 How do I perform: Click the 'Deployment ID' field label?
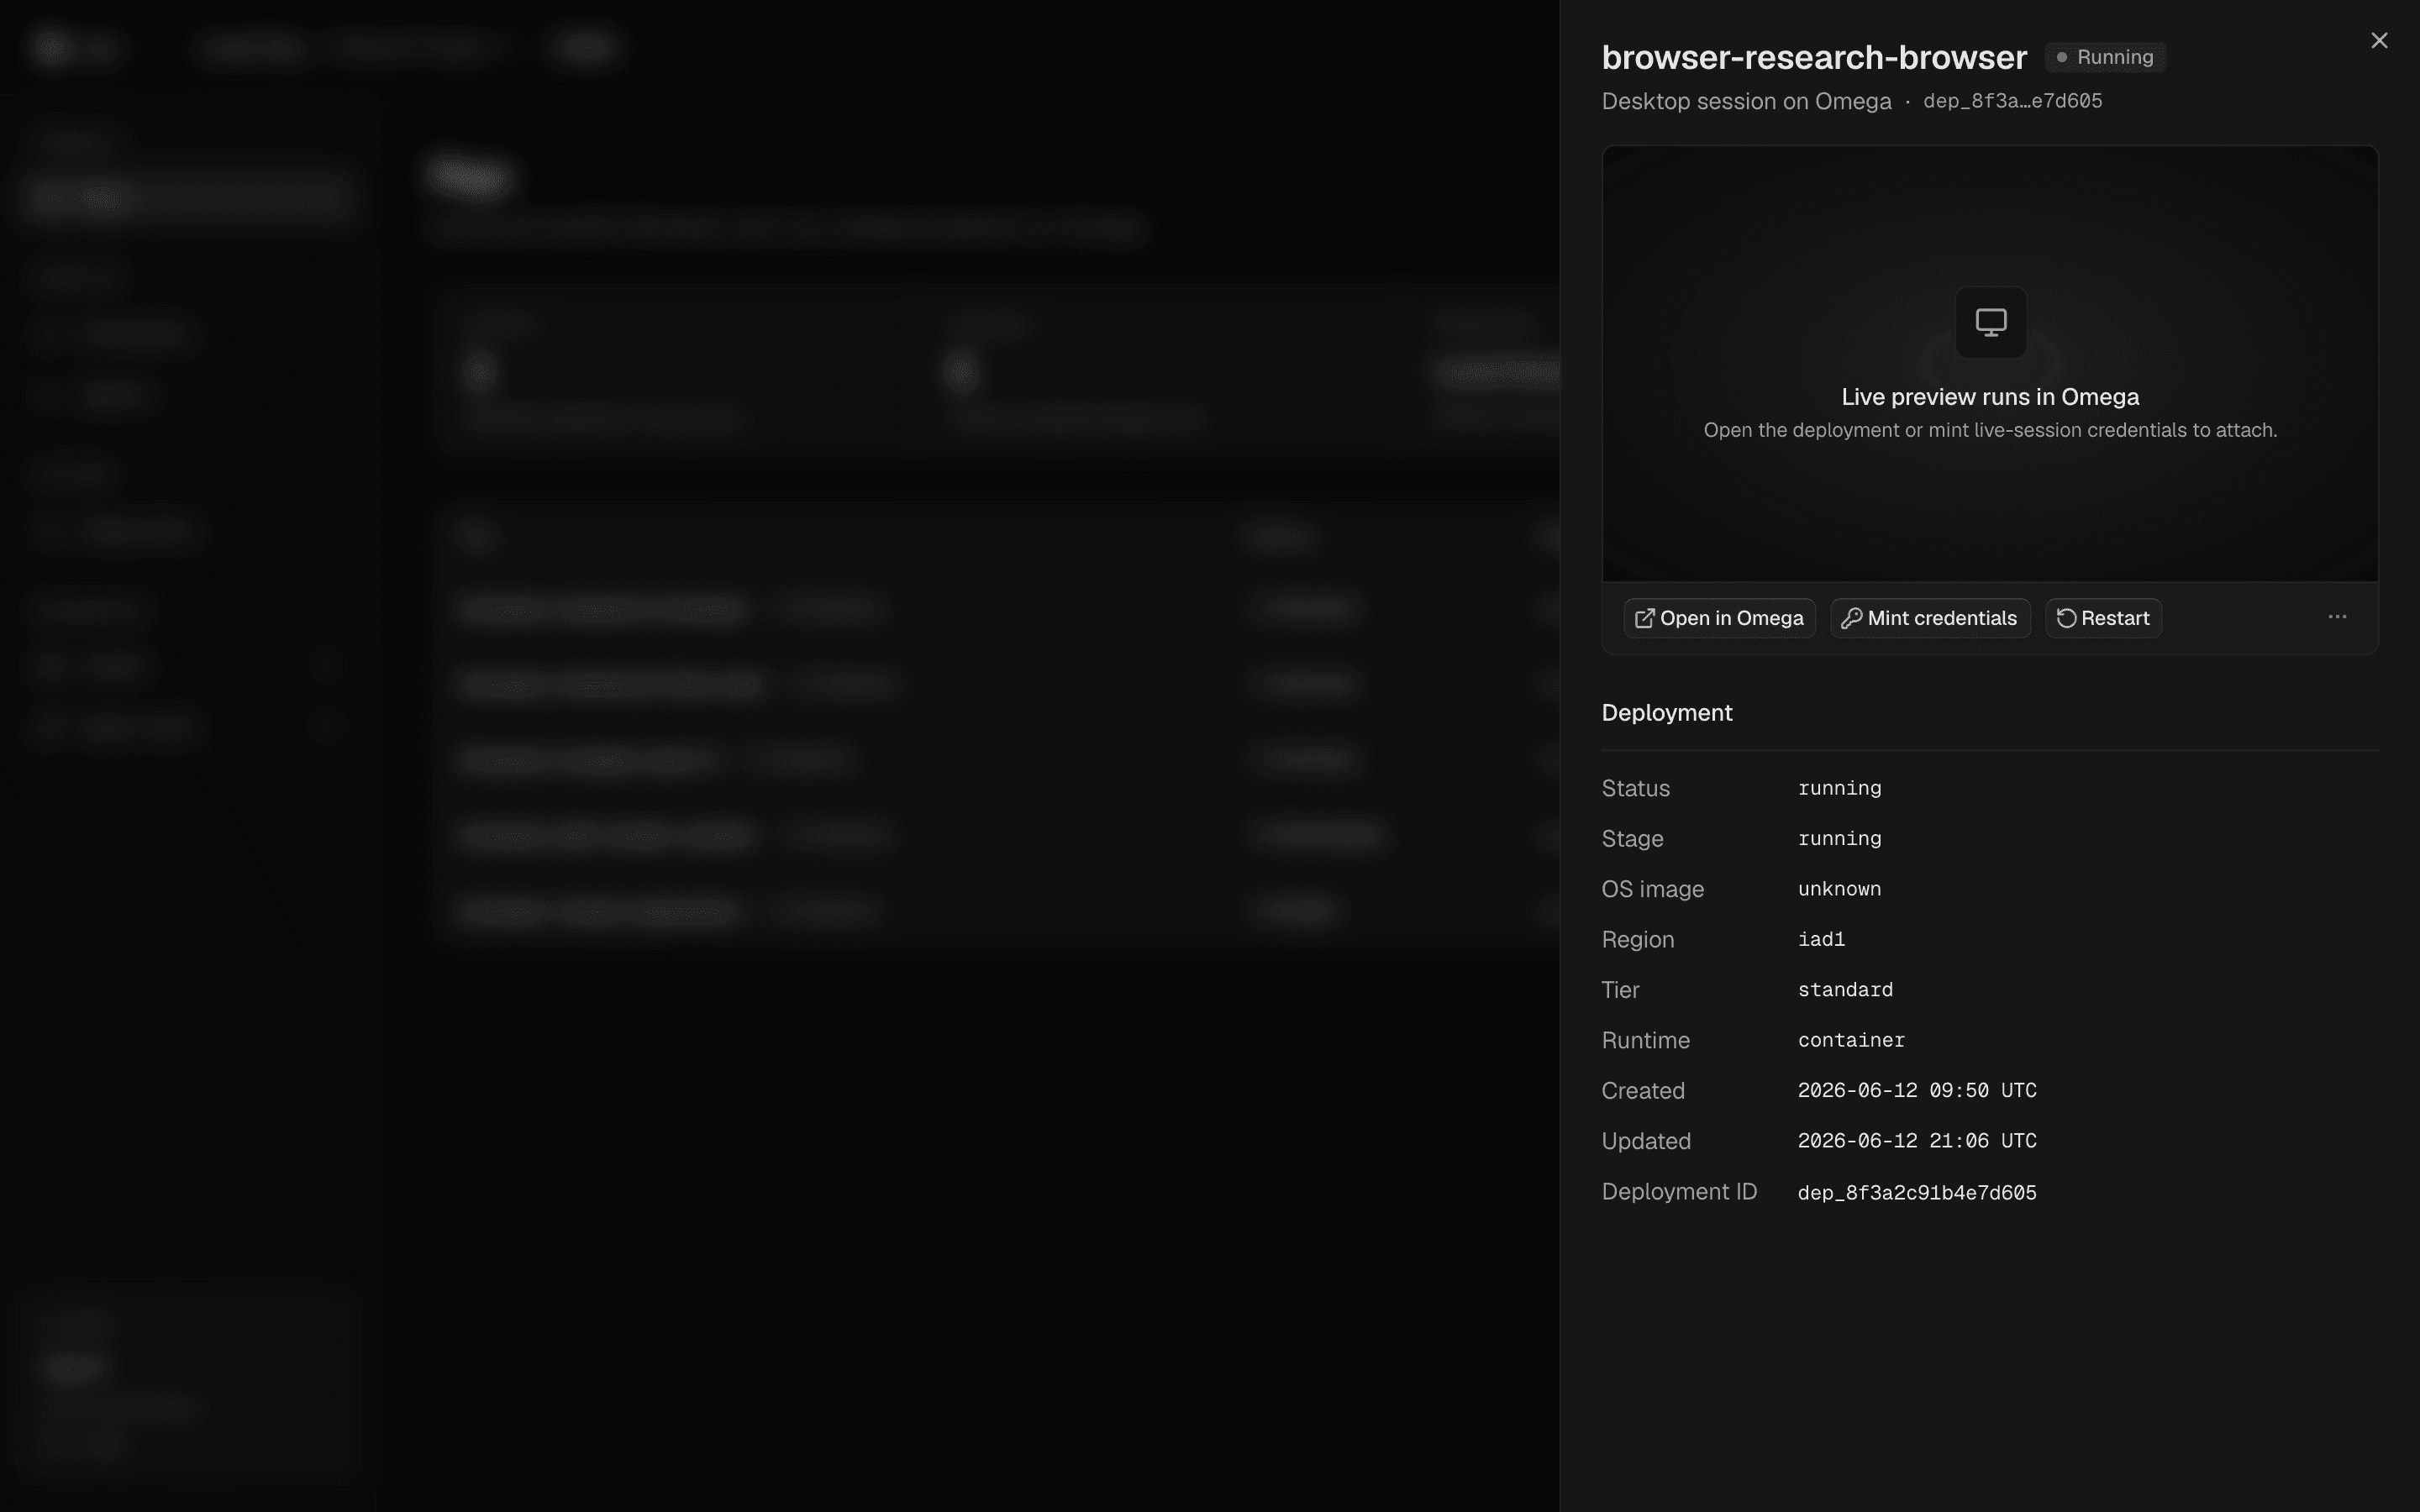(1679, 1192)
